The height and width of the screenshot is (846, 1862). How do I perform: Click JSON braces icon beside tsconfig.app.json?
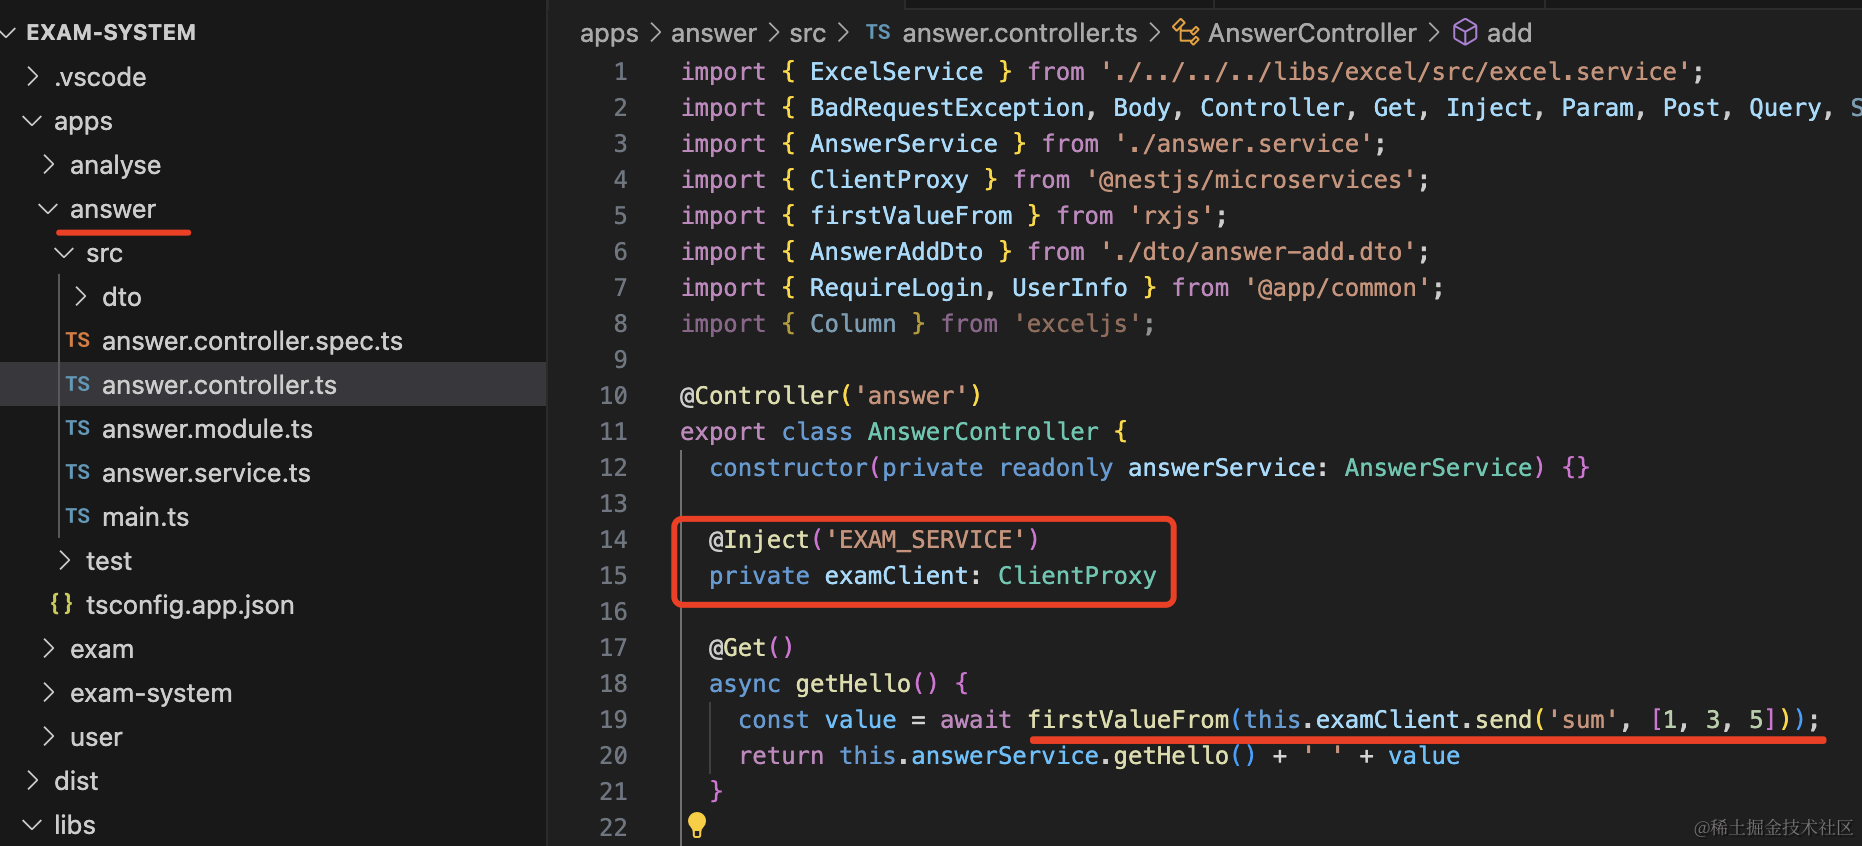[61, 605]
